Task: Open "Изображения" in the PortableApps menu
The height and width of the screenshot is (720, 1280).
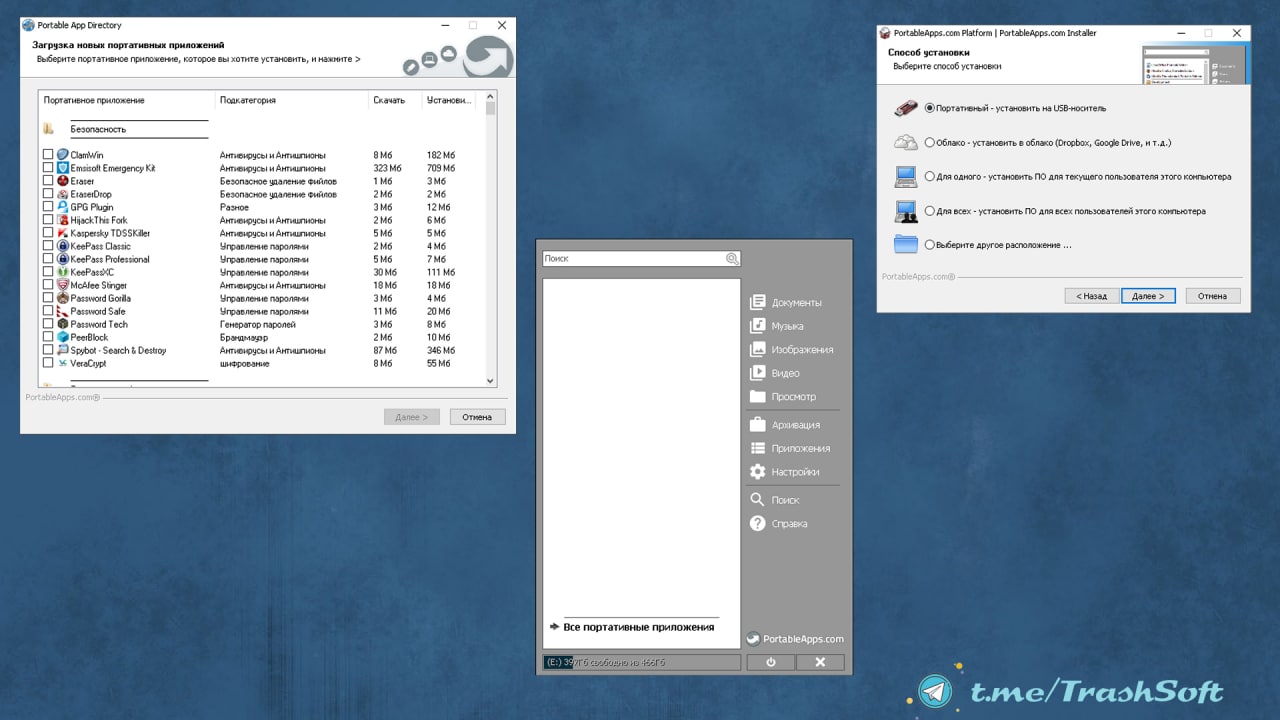Action: (794, 350)
